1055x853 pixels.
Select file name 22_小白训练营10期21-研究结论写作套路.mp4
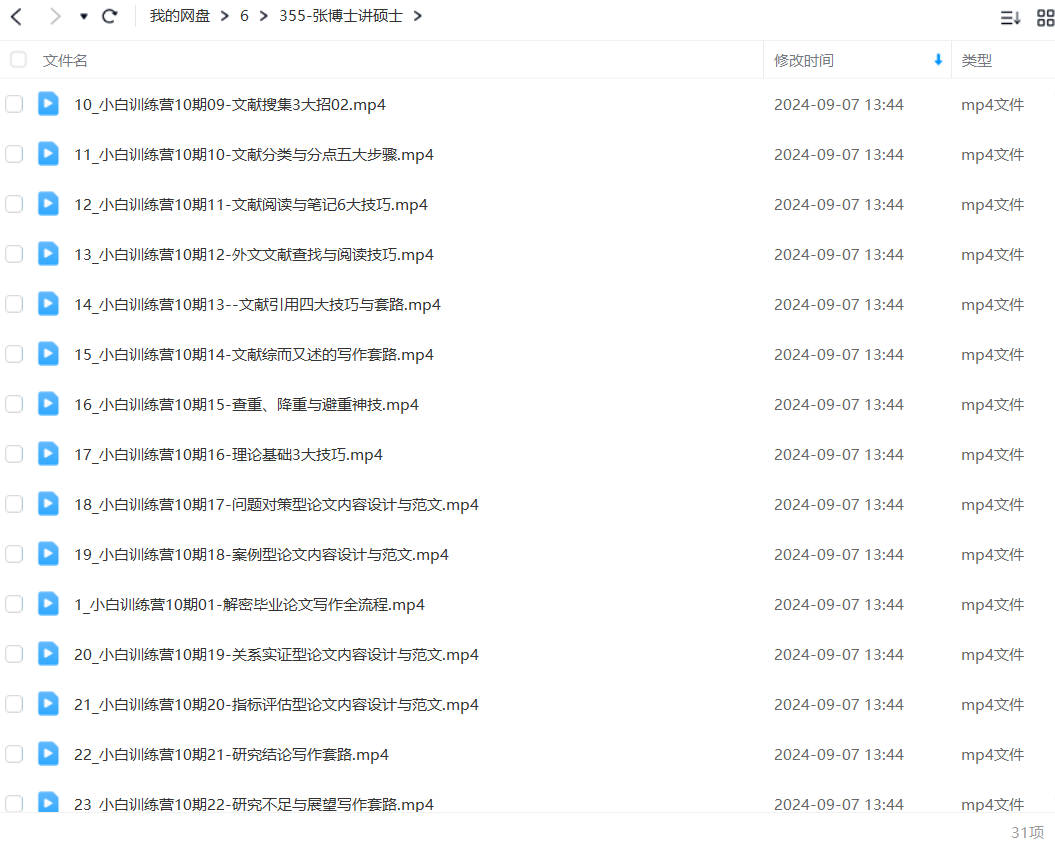[x=231, y=755]
